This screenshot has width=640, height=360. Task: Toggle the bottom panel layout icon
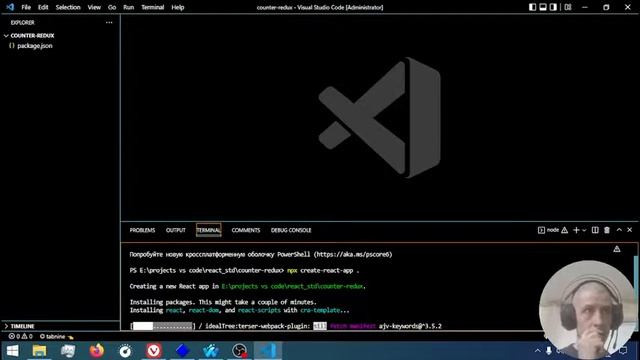[x=543, y=7]
